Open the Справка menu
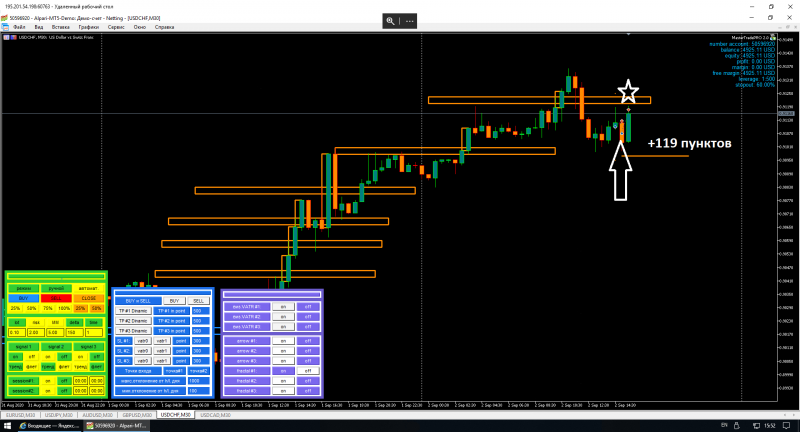The width and height of the screenshot is (800, 432). 164,27
